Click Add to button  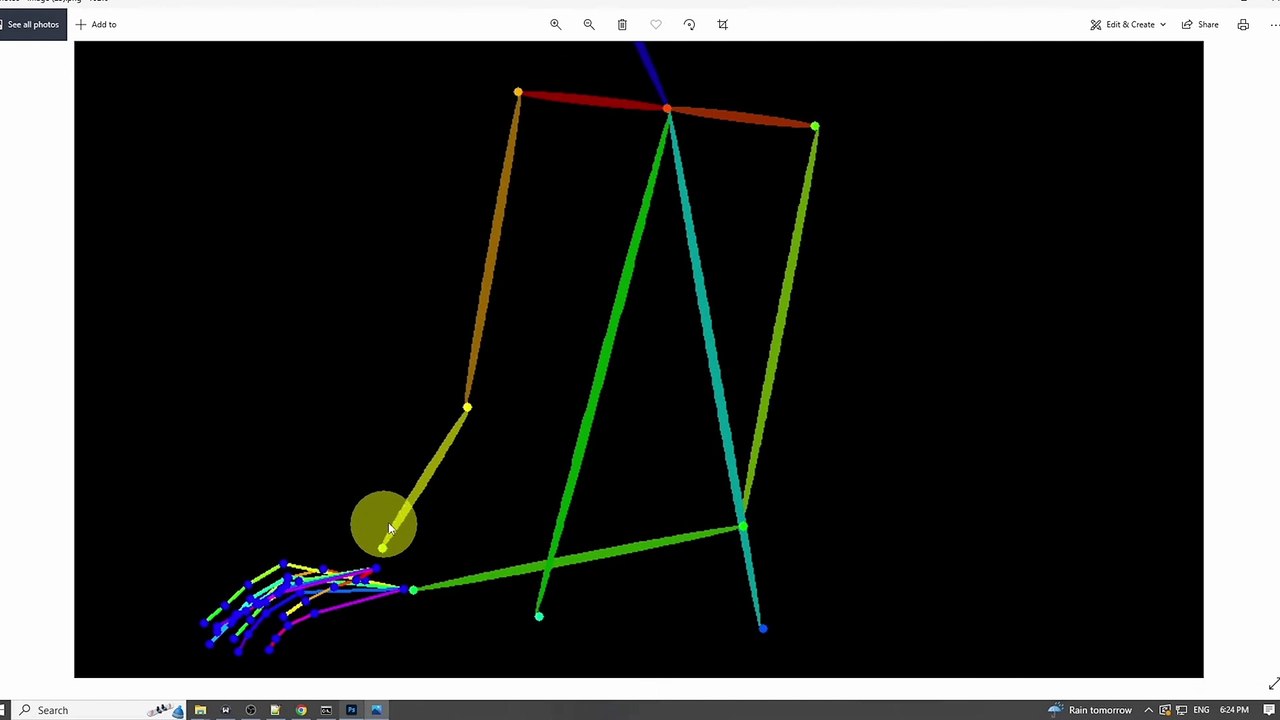click(96, 24)
